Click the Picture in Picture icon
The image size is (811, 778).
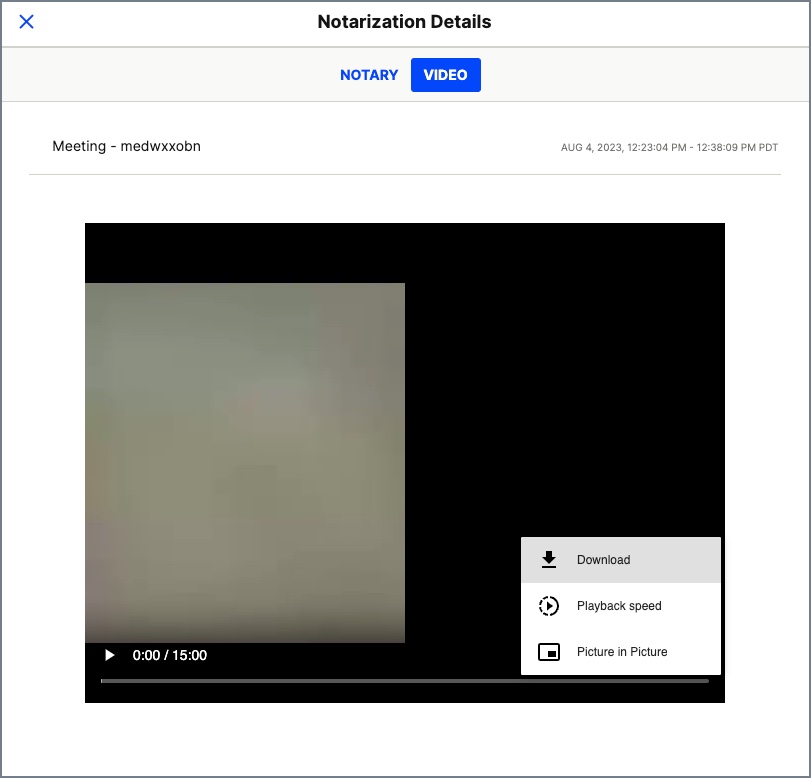549,652
